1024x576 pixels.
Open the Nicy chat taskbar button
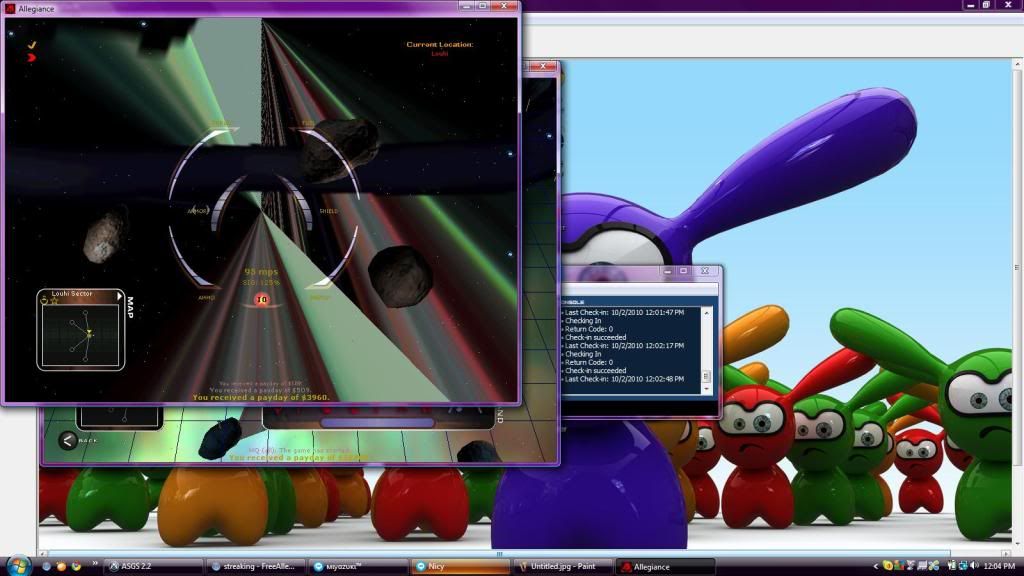[458, 566]
